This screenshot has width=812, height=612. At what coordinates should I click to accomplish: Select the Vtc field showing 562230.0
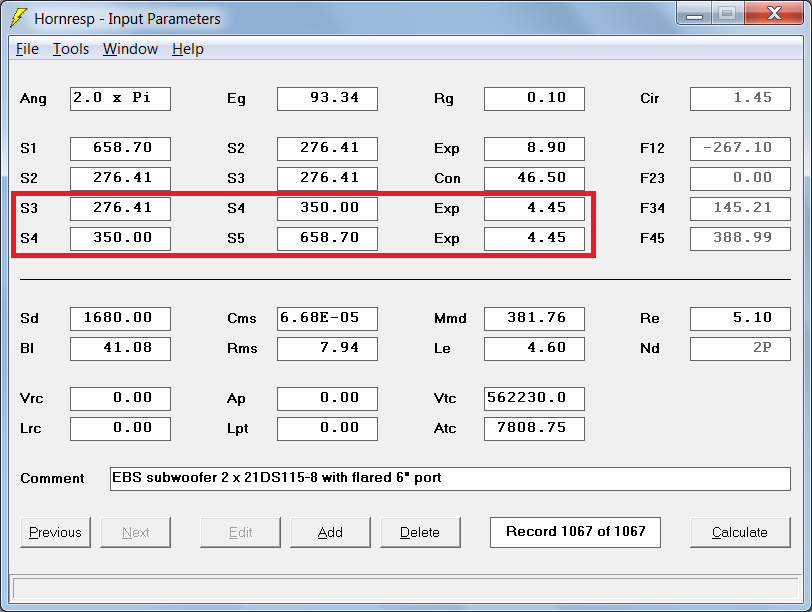coord(534,399)
